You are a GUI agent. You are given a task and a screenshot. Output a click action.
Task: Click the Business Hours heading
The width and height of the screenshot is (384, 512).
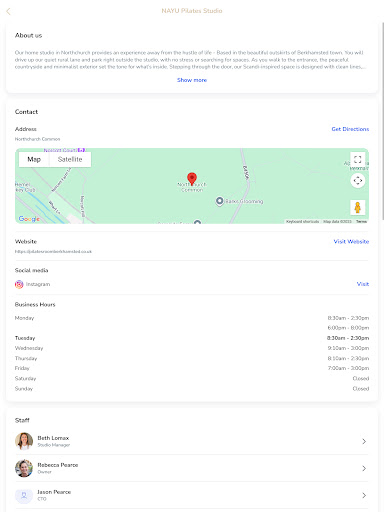pos(35,304)
